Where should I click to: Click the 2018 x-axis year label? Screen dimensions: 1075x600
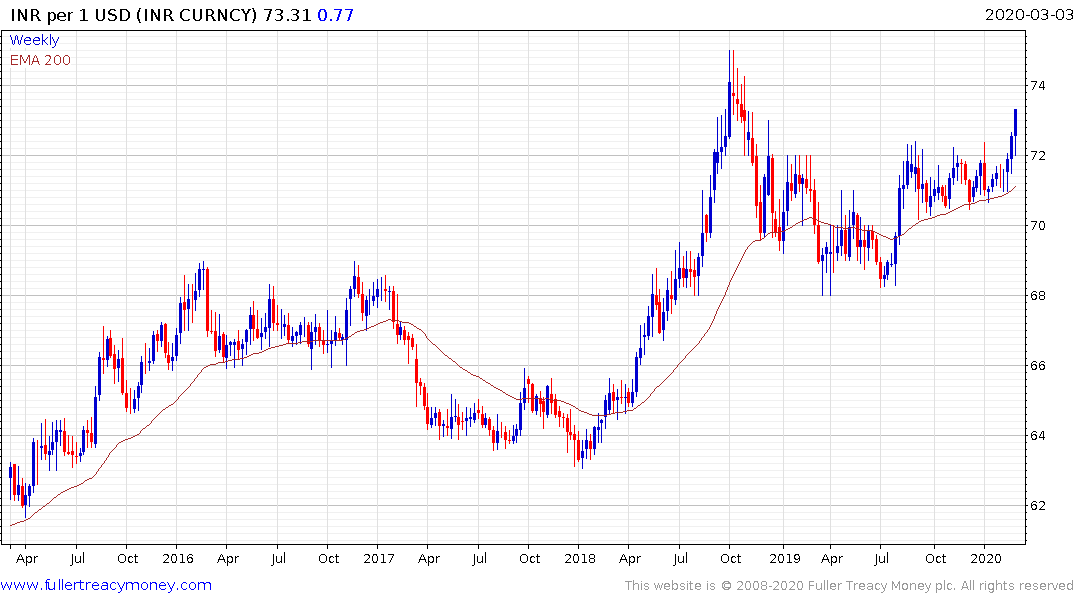tap(579, 558)
